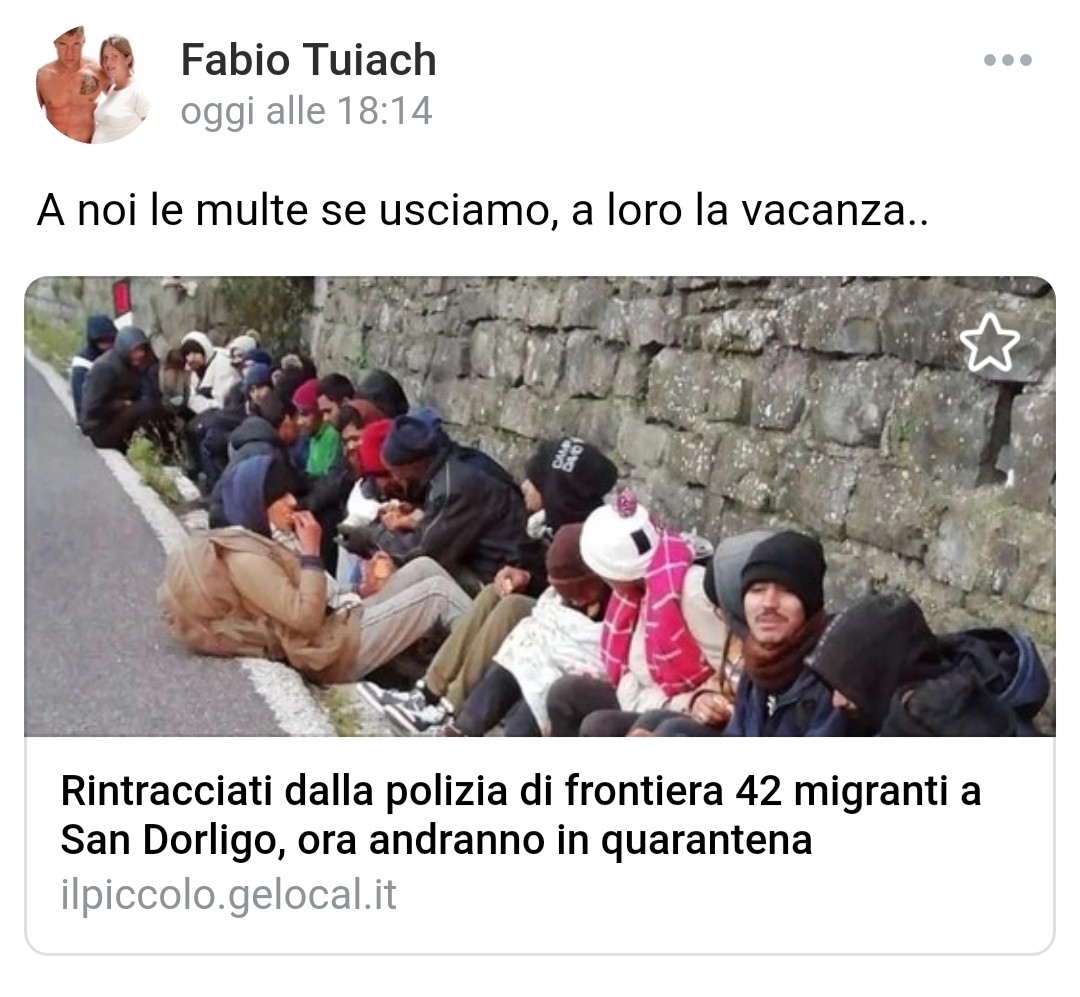The height and width of the screenshot is (997, 1080).
Task: Open Fabio Tuiach's profile picture
Action: 93,85
